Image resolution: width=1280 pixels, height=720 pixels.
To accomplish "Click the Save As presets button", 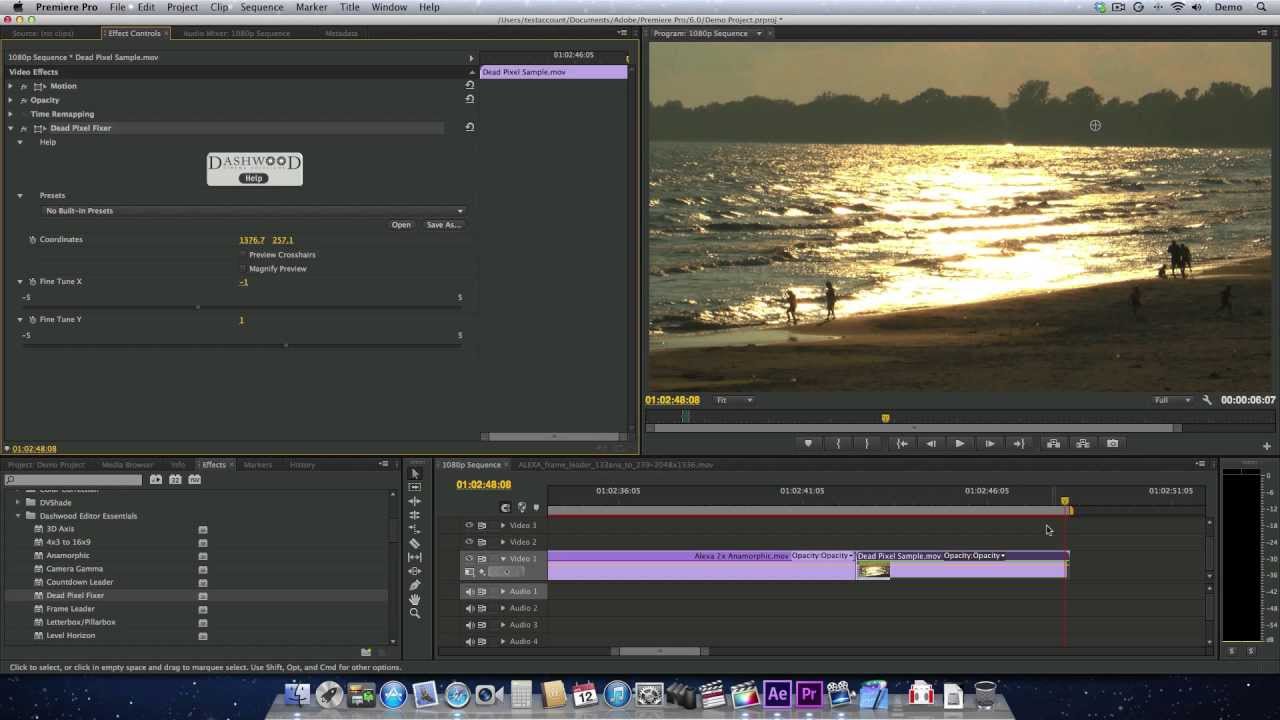I will click(443, 225).
